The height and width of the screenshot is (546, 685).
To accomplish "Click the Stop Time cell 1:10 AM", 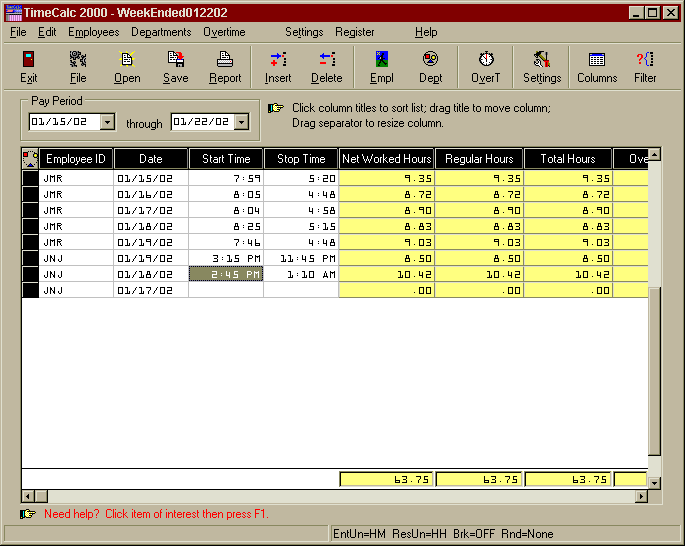I will pos(301,274).
